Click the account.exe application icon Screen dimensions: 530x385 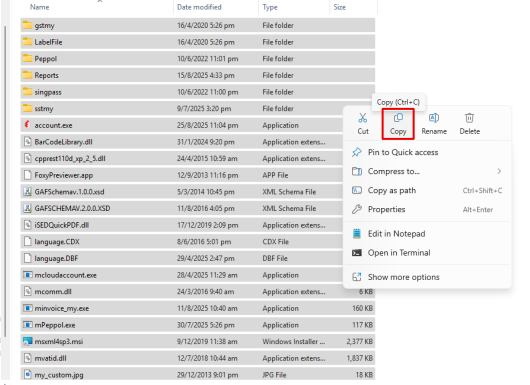click(28, 125)
